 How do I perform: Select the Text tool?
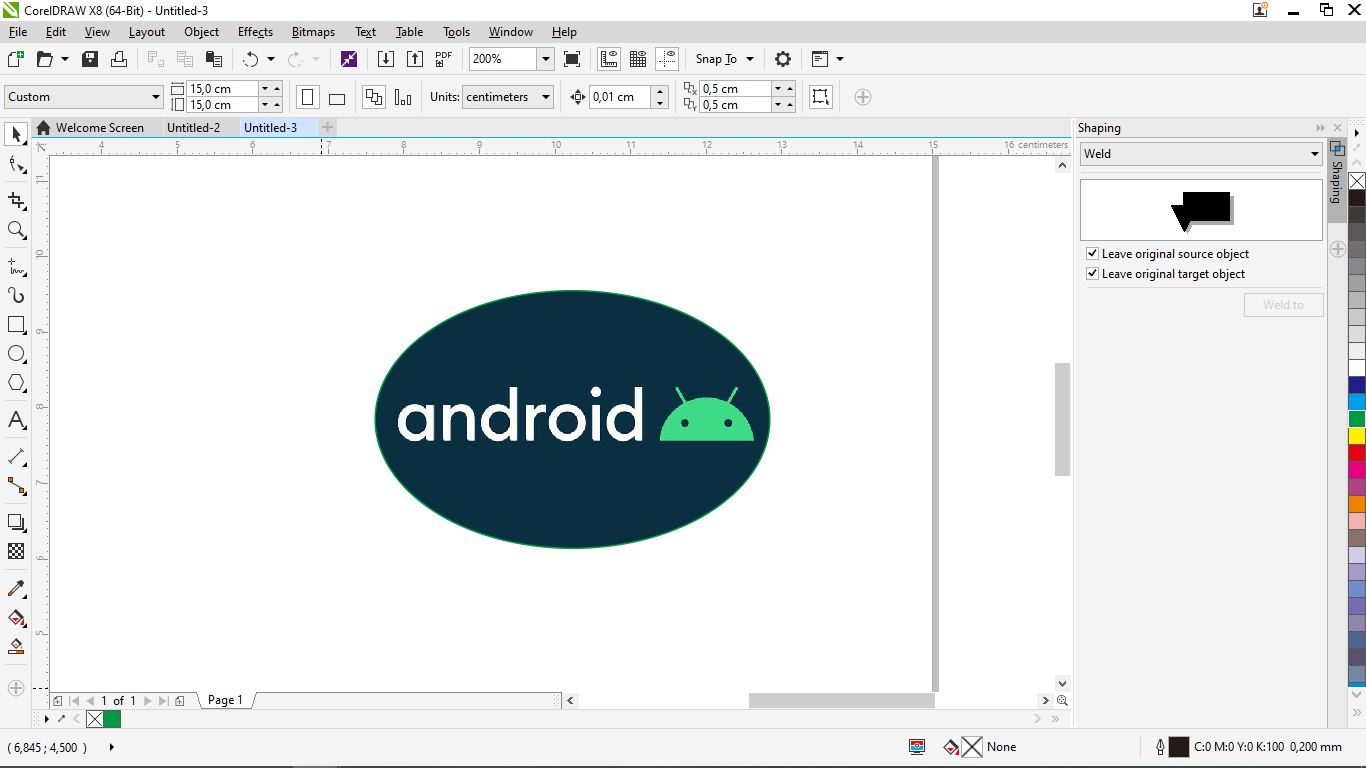(x=15, y=420)
